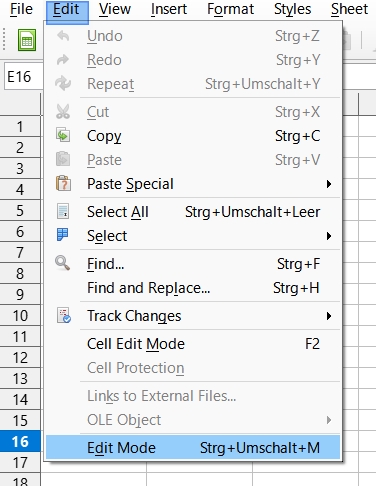The height and width of the screenshot is (486, 376).
Task: Click the Paste Special clipboard icon
Action: (63, 184)
